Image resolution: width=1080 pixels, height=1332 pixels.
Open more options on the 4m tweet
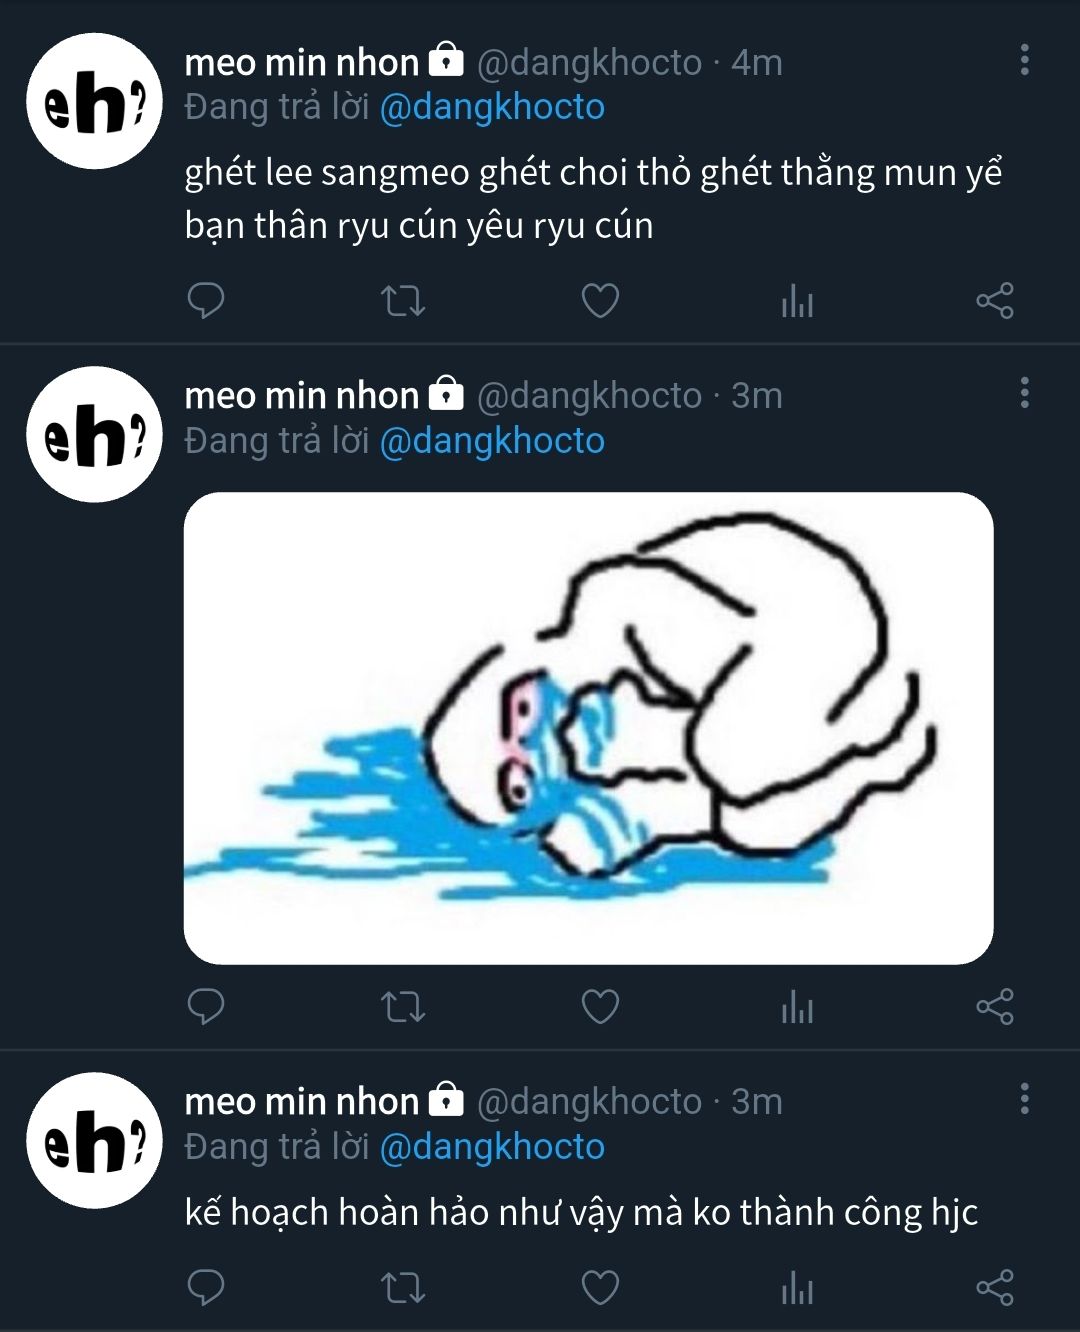[1024, 60]
